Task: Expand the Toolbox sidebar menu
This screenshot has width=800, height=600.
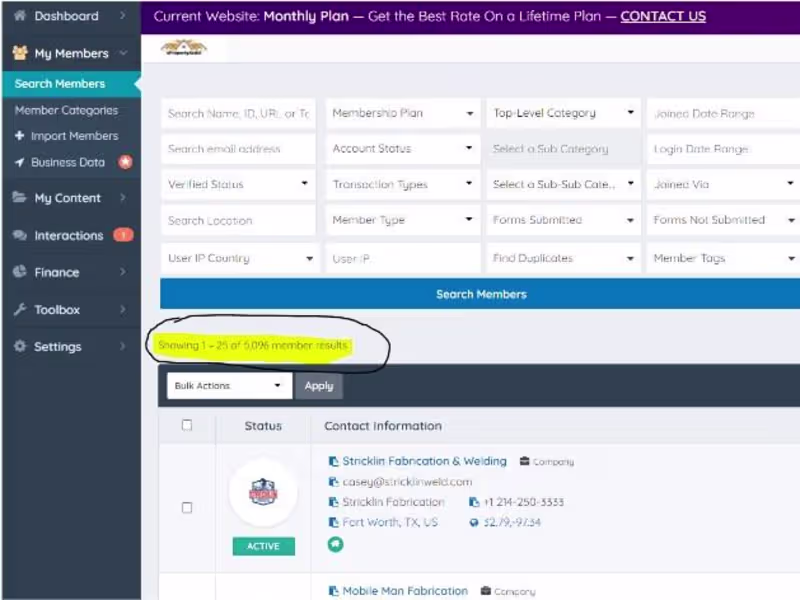Action: (71, 310)
